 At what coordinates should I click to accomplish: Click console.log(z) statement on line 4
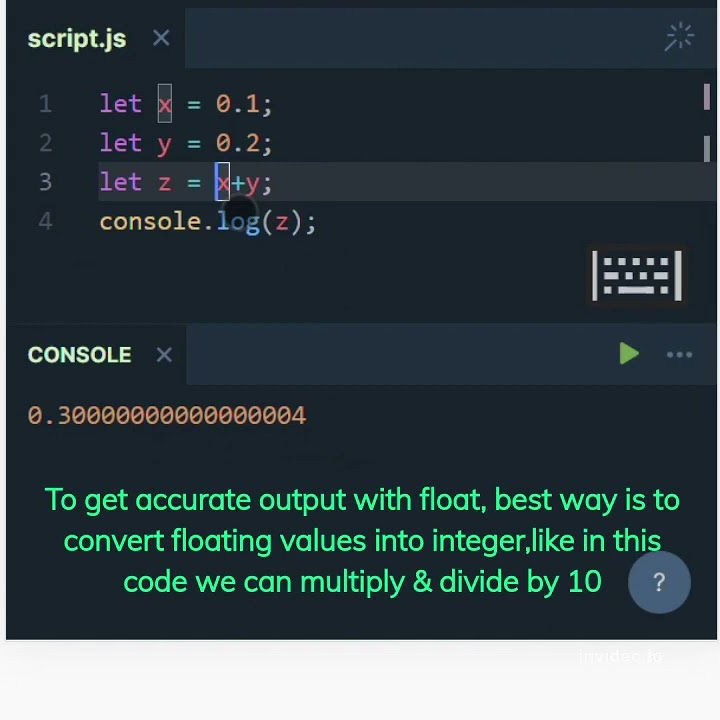tap(208, 222)
